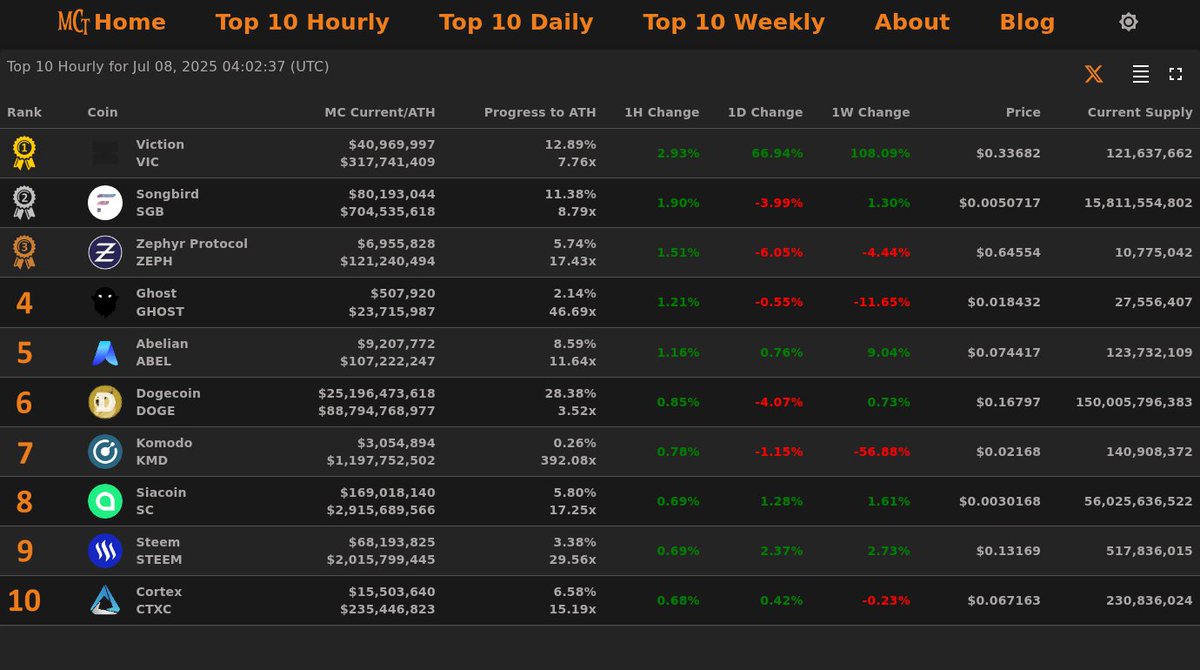Open the Songbird SGB coin name
1200x670 pixels.
[167, 203]
